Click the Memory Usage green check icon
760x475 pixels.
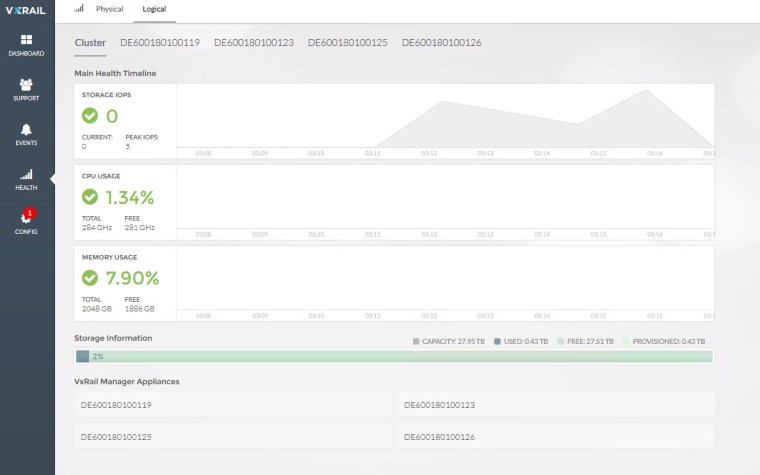(90, 277)
